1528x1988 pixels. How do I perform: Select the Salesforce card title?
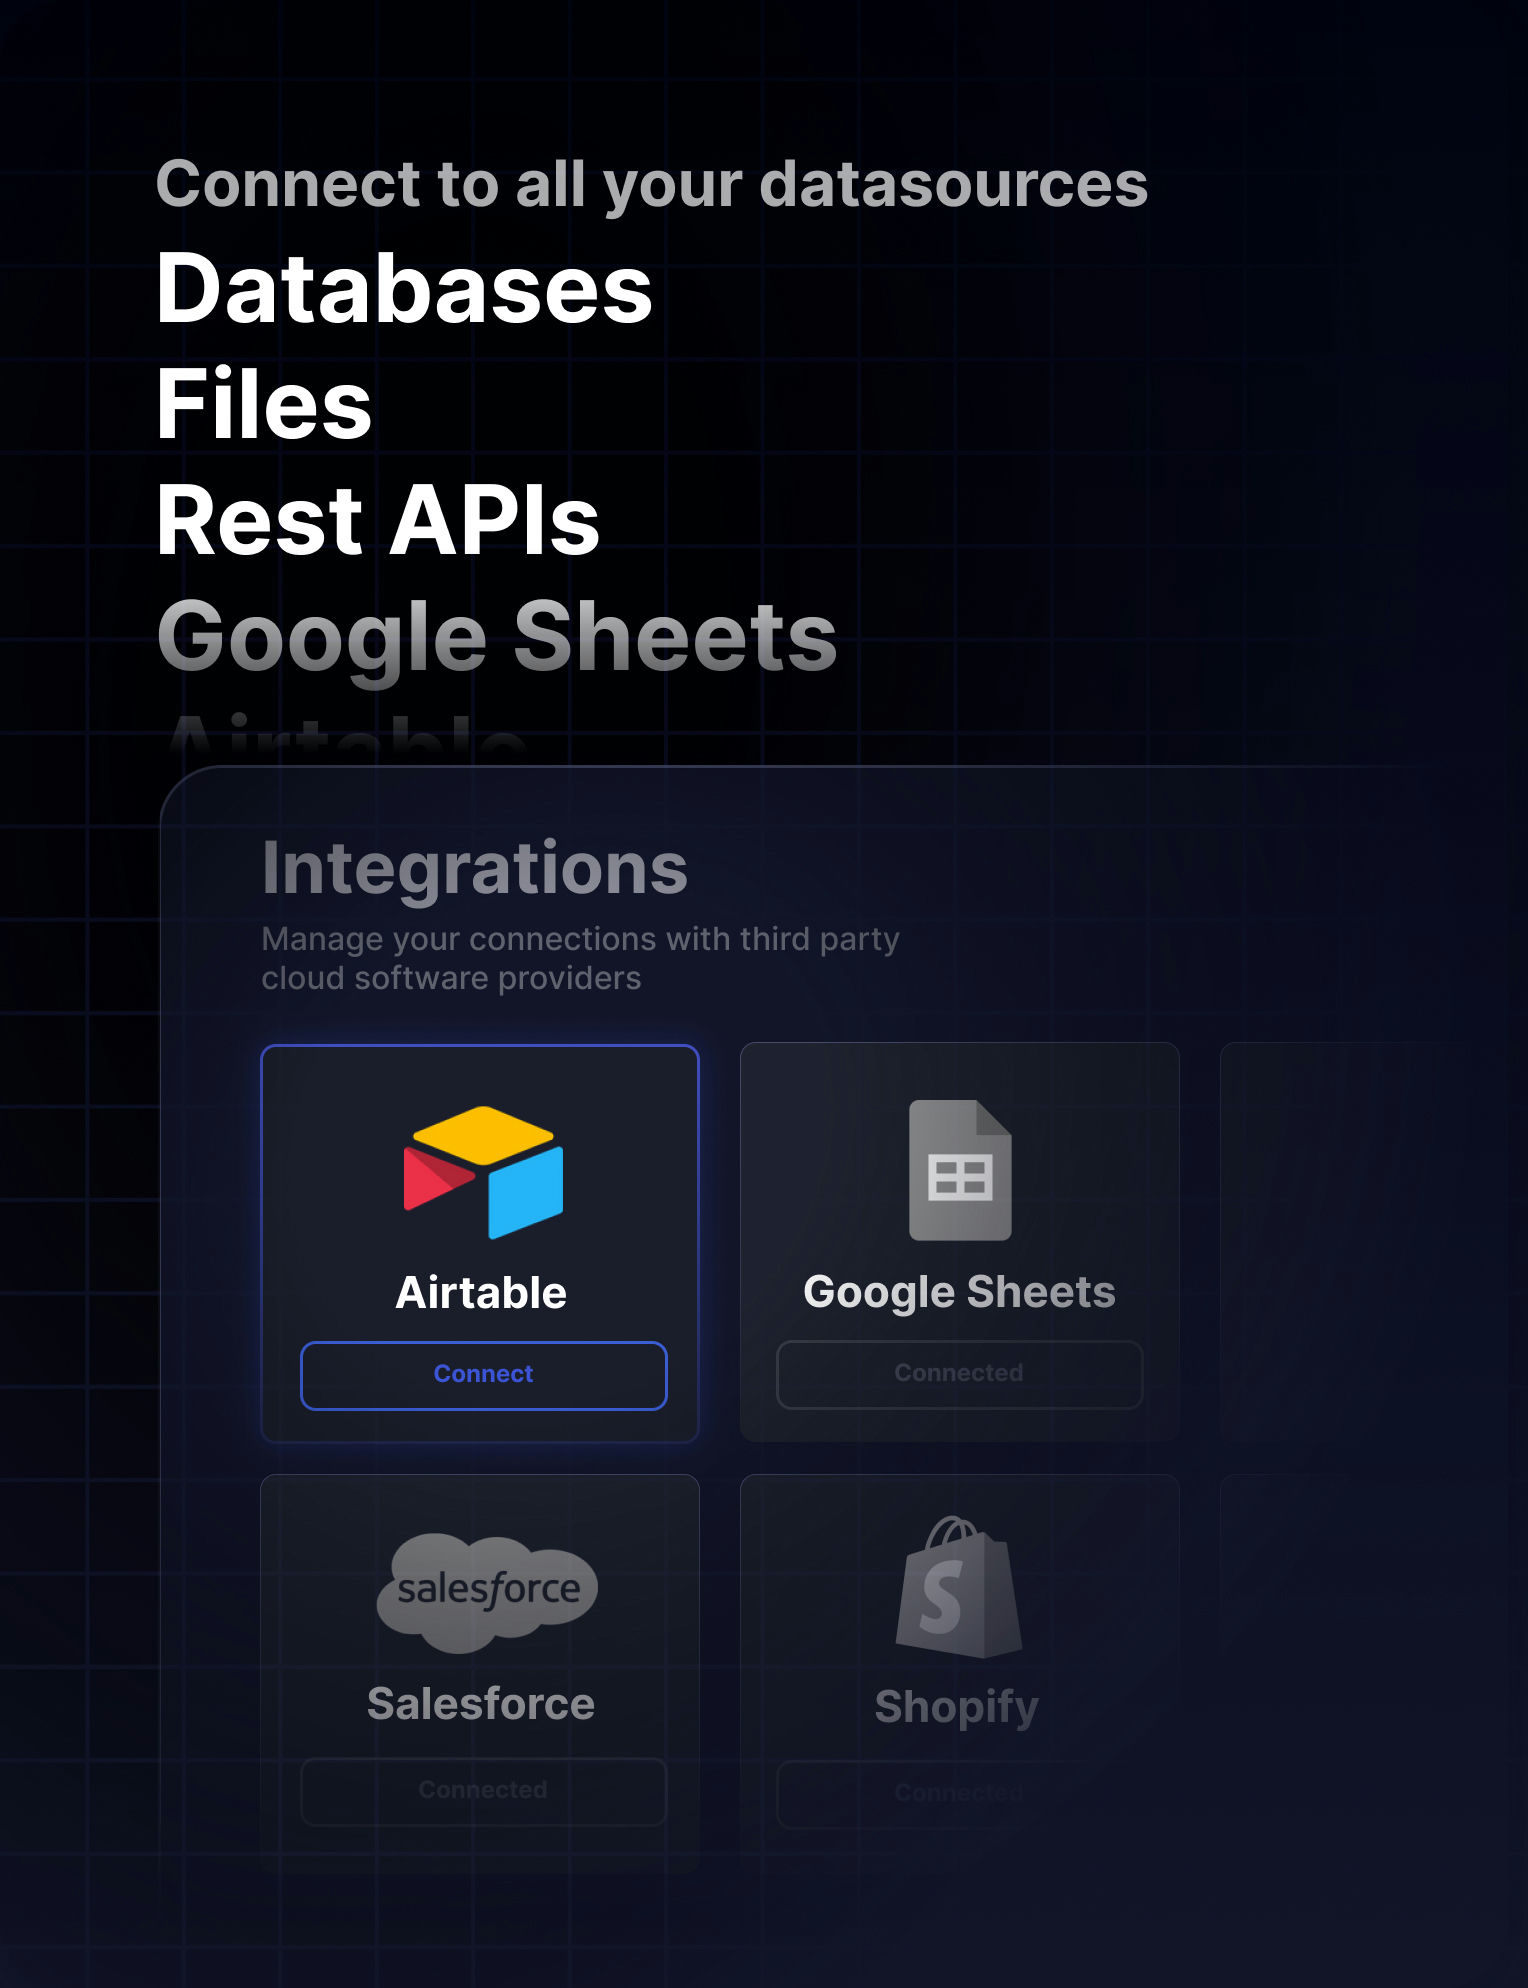(481, 1704)
